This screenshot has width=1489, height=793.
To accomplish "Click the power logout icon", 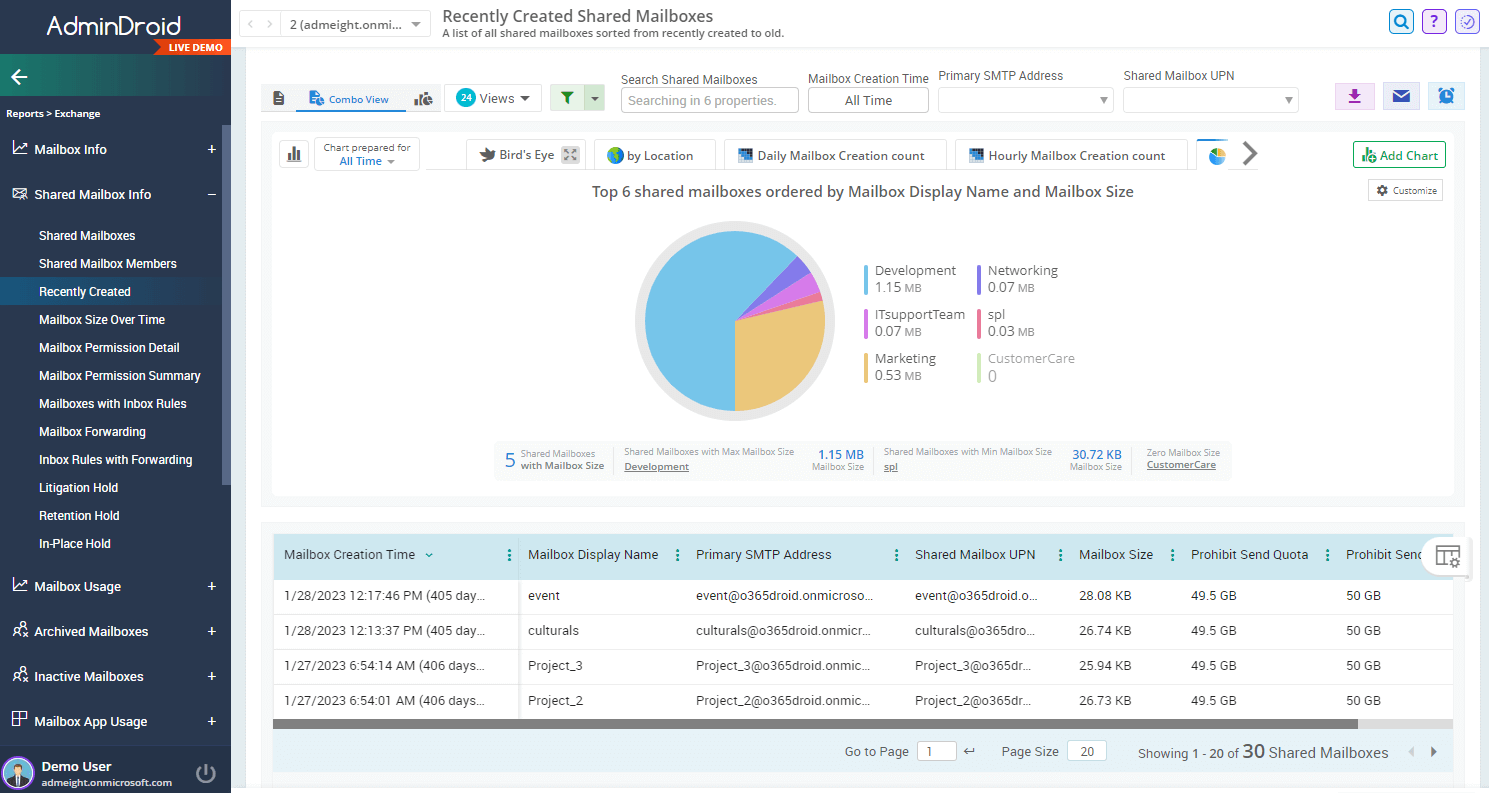I will [205, 773].
